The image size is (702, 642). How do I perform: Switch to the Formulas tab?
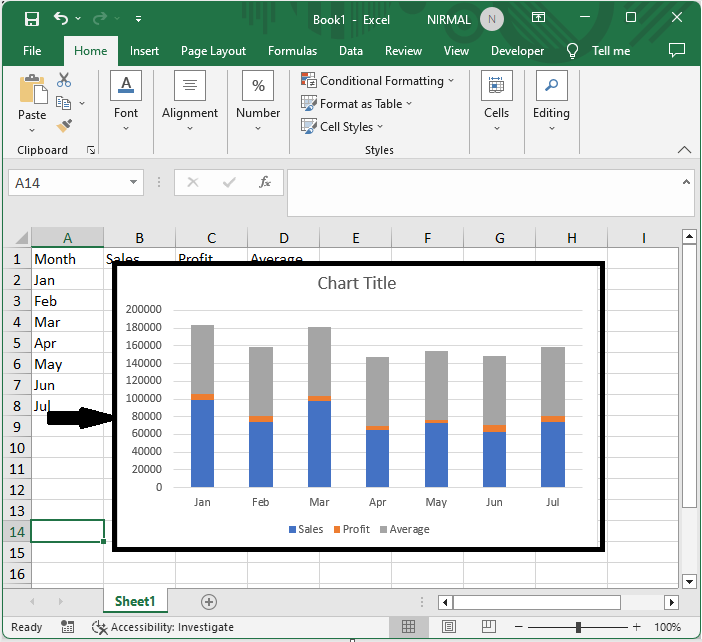[x=292, y=51]
